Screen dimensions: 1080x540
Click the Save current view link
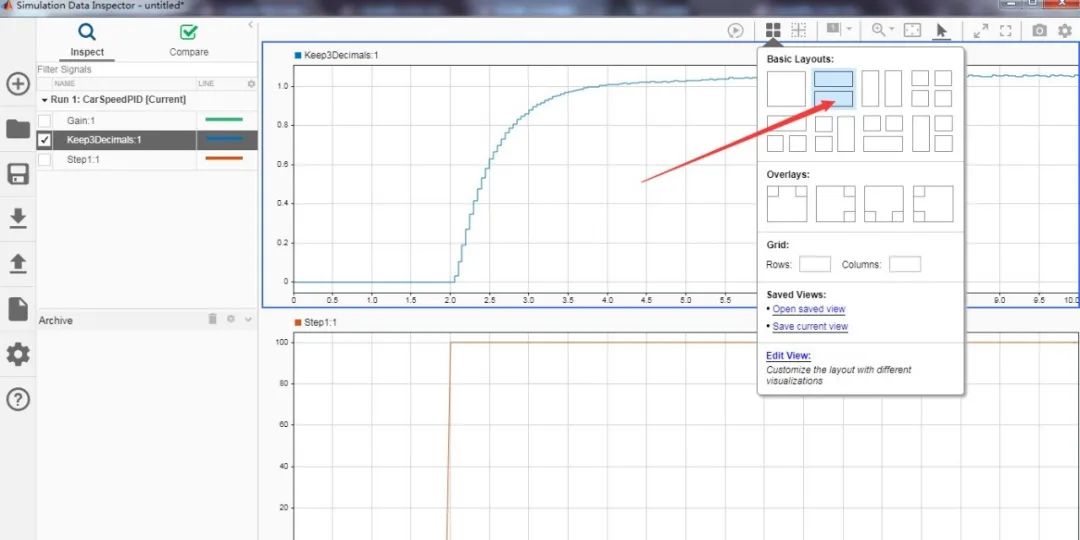(810, 326)
